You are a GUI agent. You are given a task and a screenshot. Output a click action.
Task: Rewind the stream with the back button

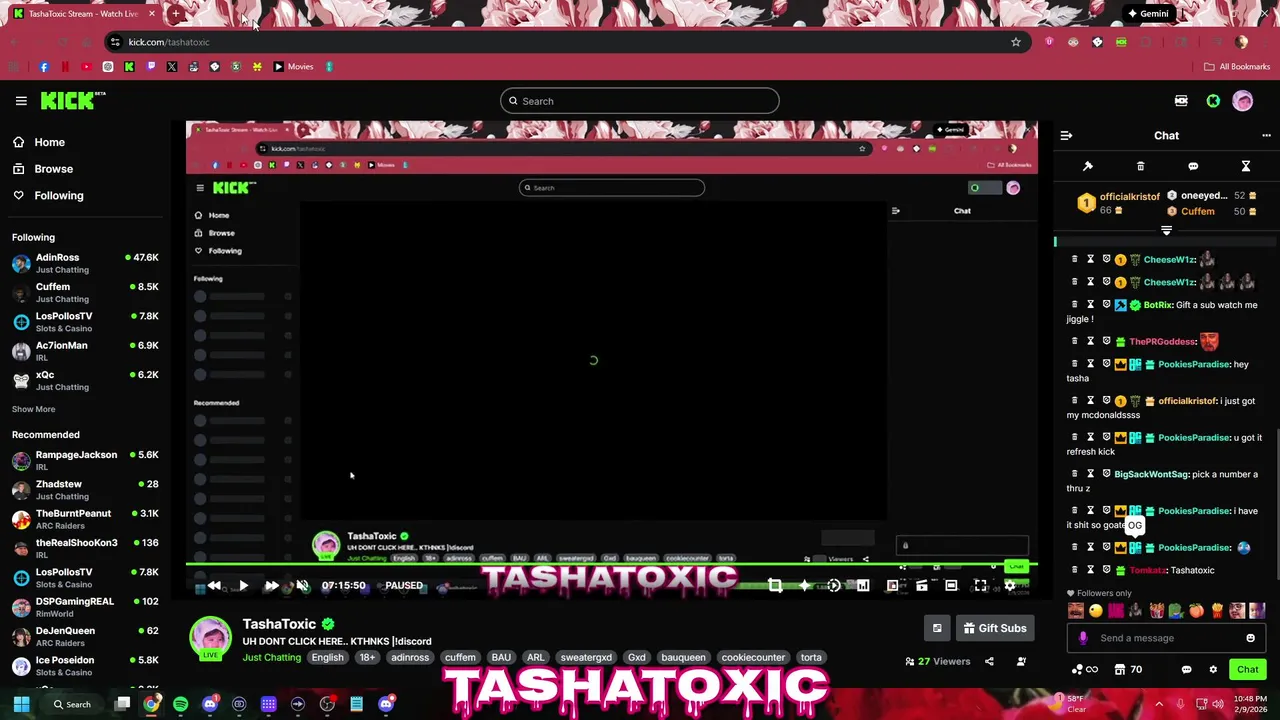click(x=214, y=586)
